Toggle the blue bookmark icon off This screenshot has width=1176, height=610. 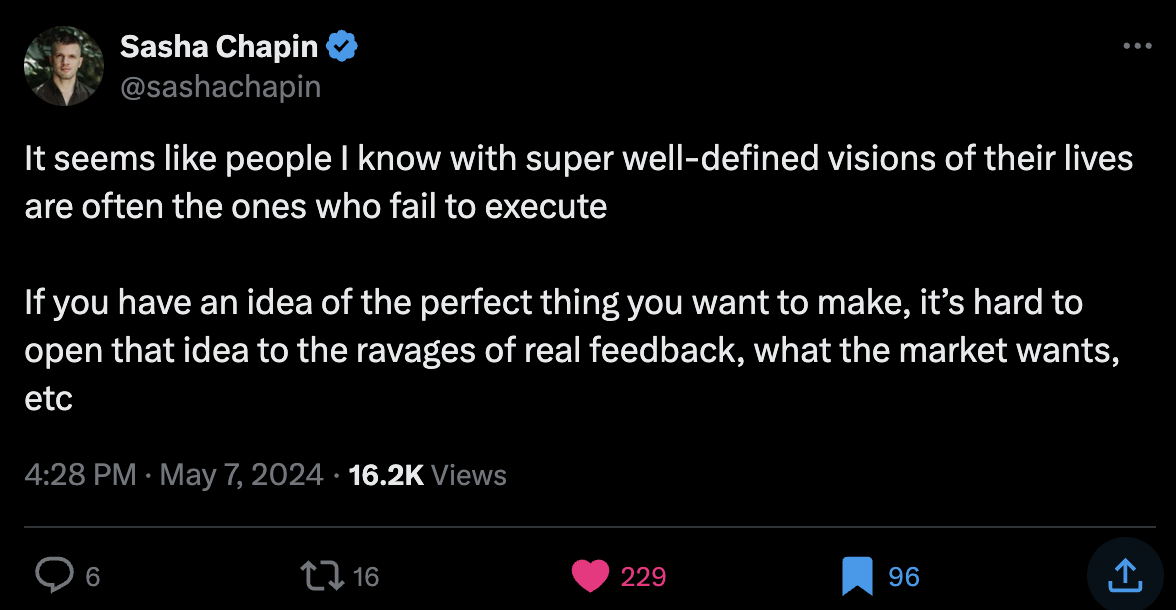[857, 575]
